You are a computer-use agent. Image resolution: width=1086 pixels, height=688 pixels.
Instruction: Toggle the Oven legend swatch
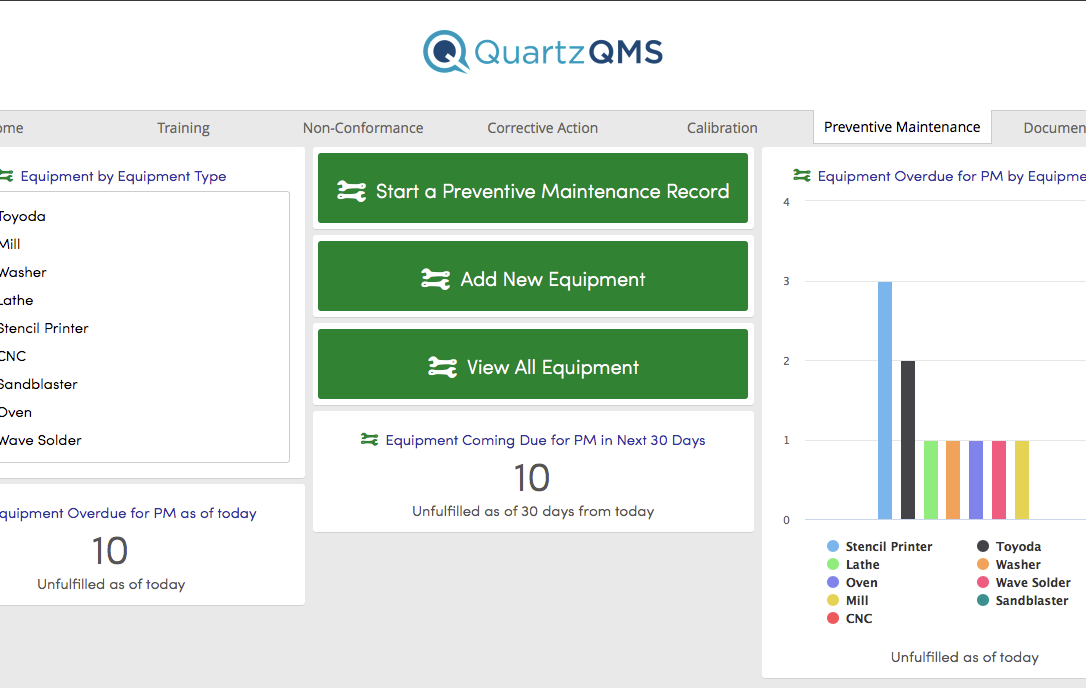[x=833, y=583]
